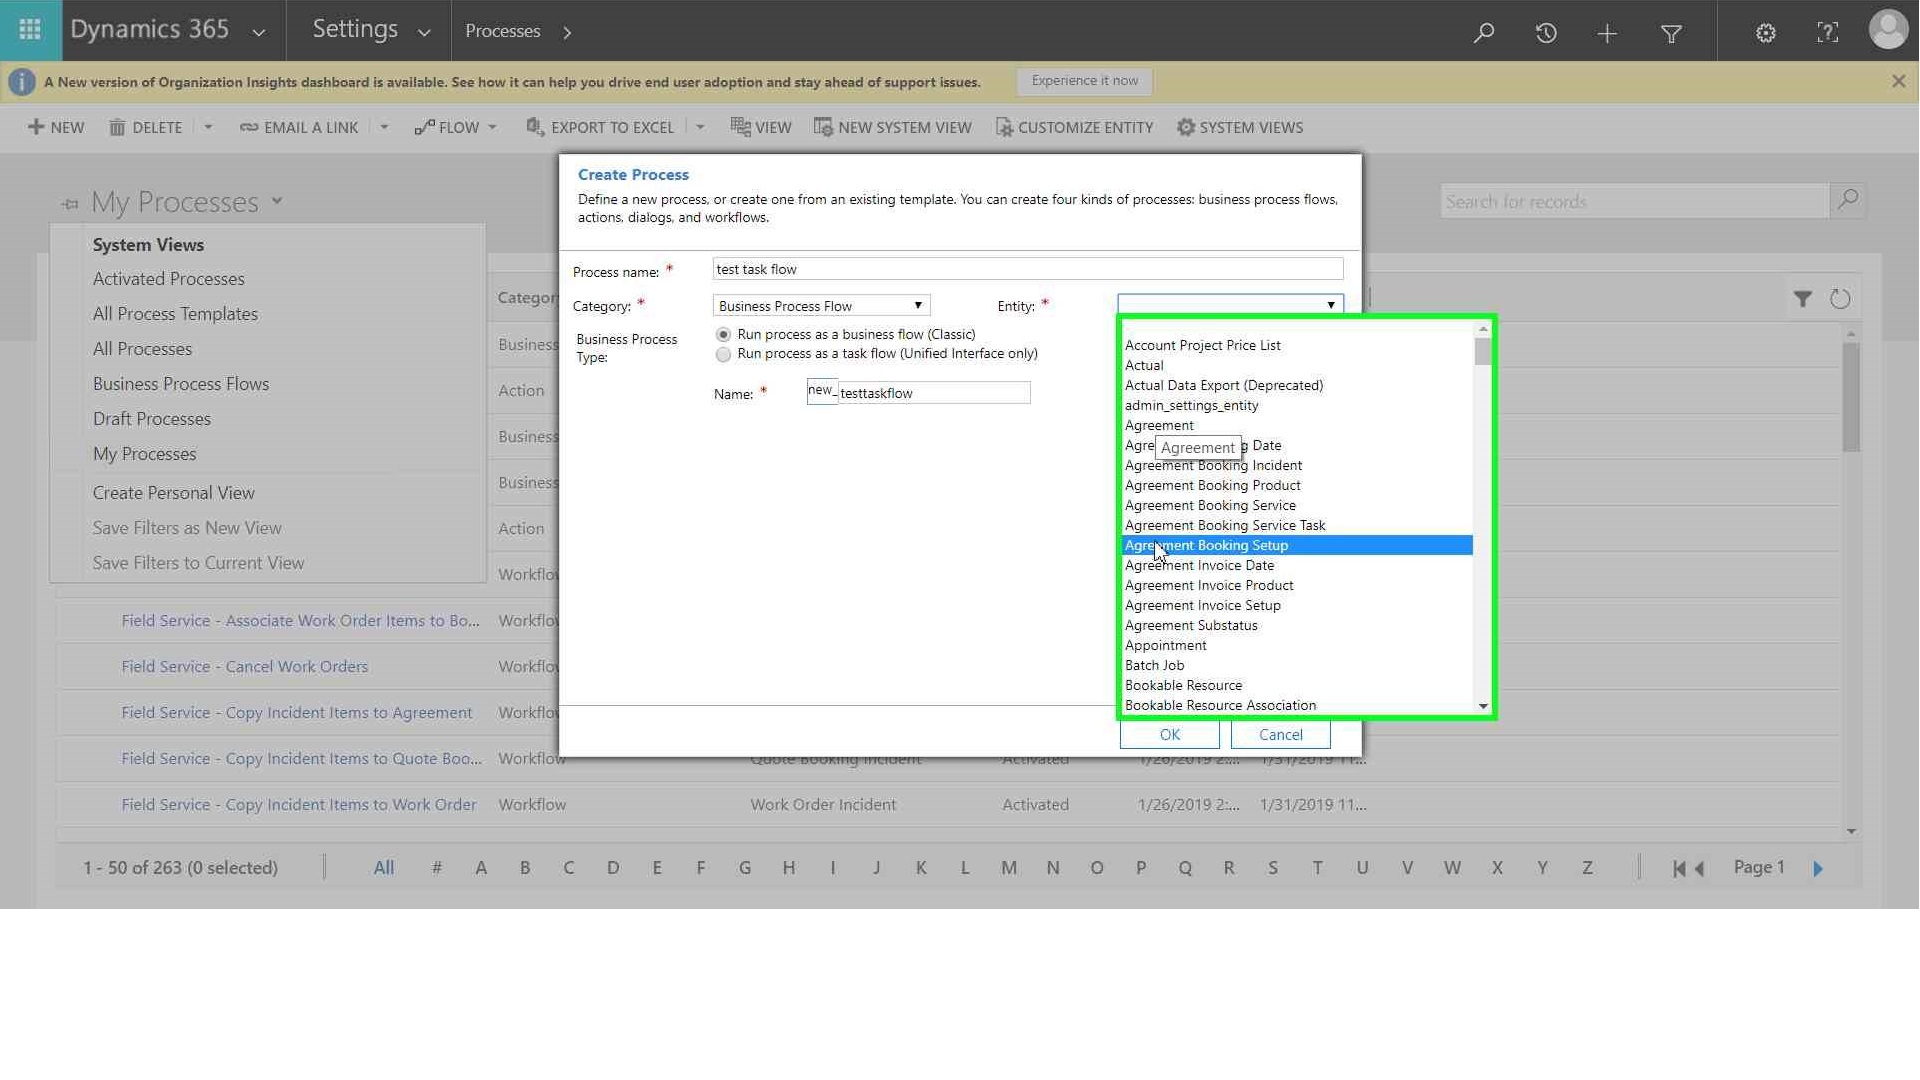Click the Cancel button

tap(1280, 735)
